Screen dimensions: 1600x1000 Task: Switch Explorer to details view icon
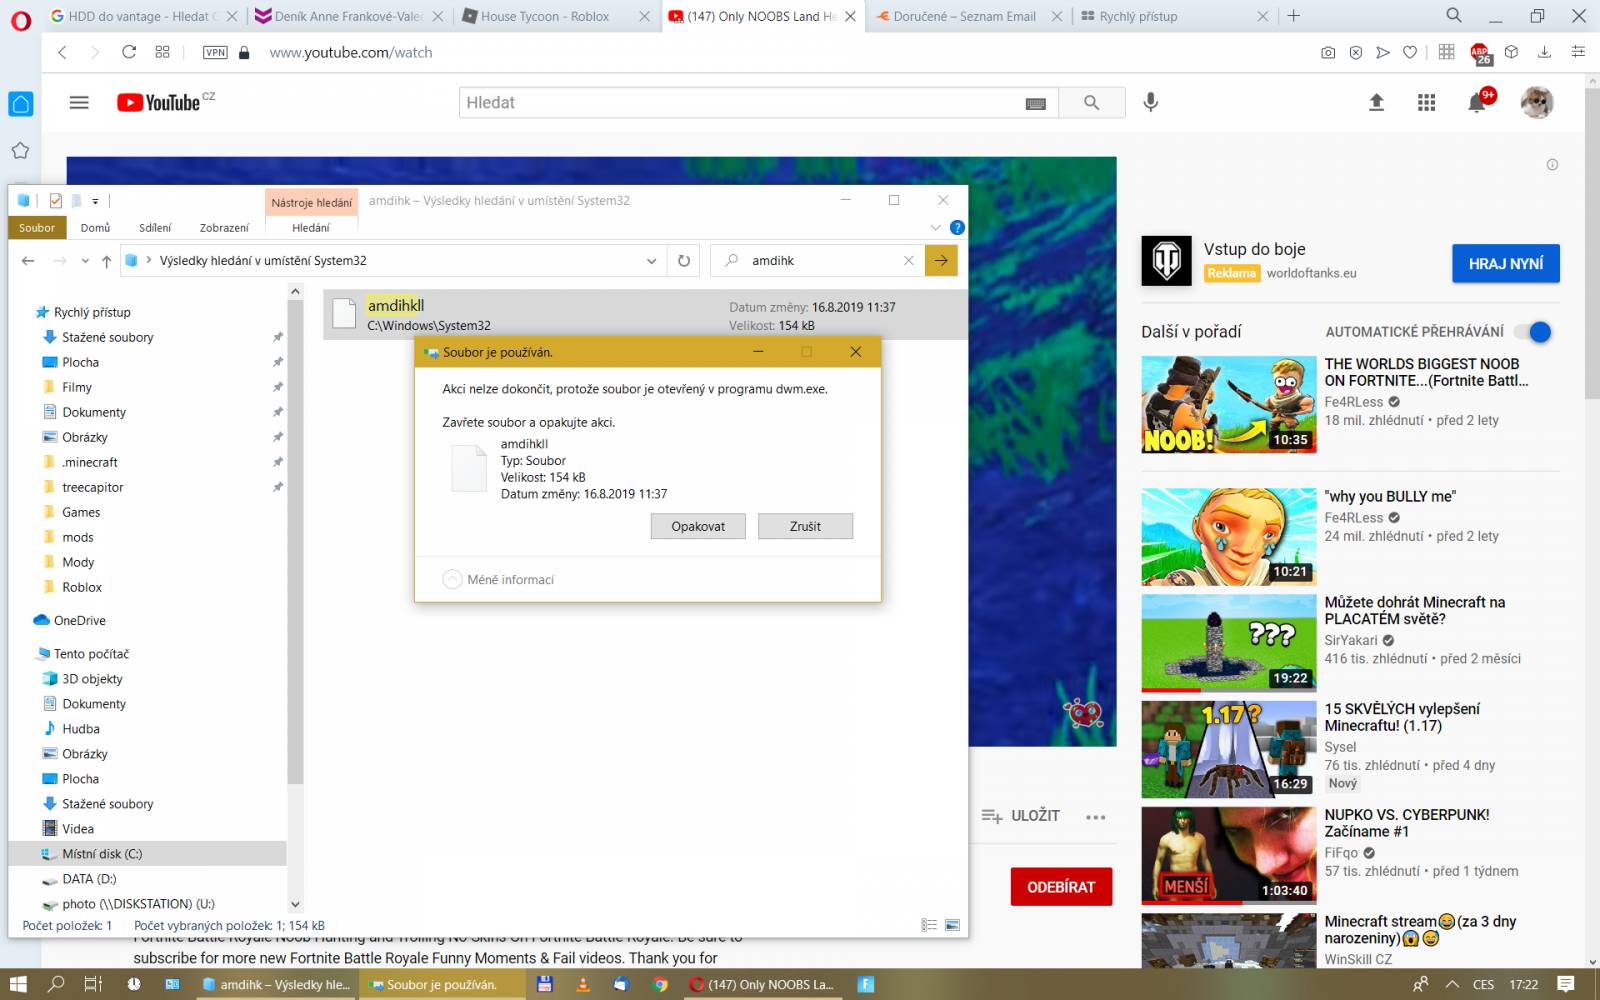point(929,925)
